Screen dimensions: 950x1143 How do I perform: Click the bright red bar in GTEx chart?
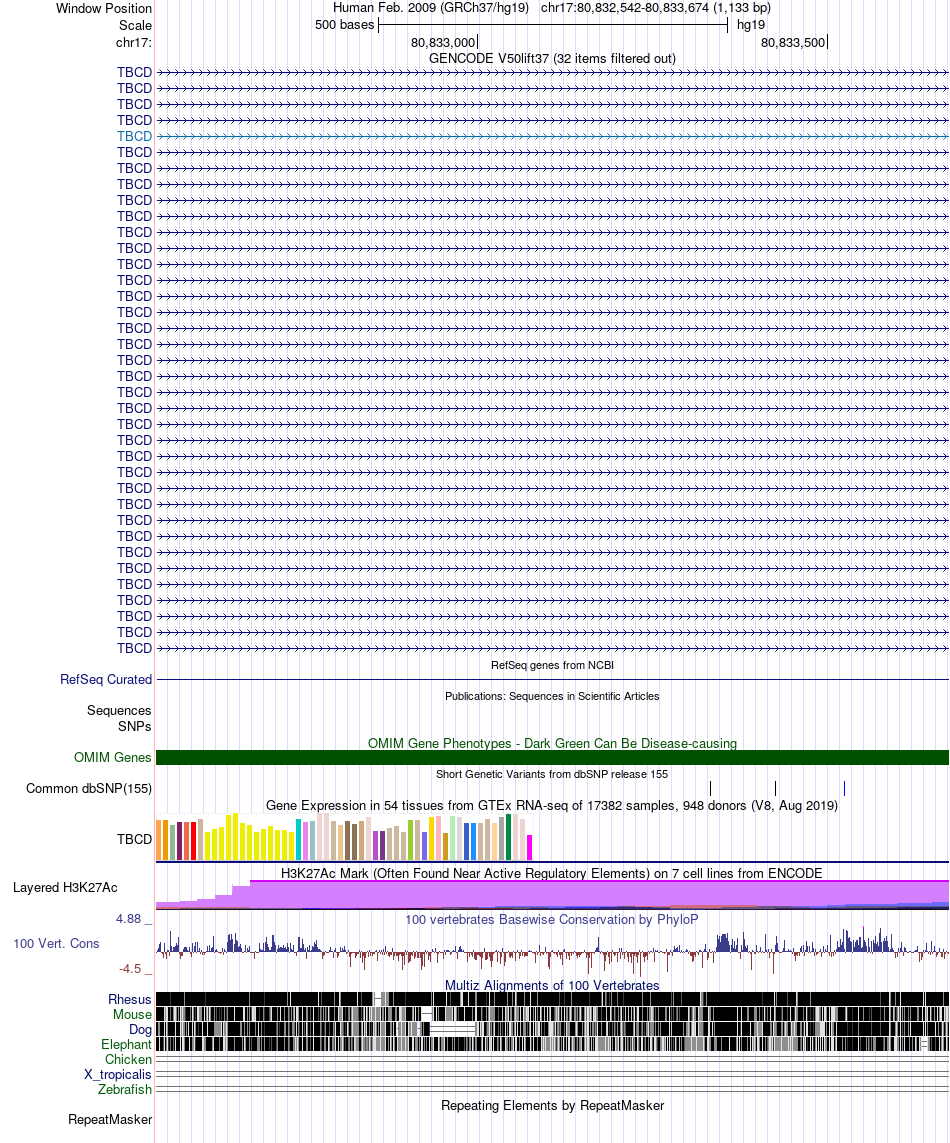tap(193, 841)
